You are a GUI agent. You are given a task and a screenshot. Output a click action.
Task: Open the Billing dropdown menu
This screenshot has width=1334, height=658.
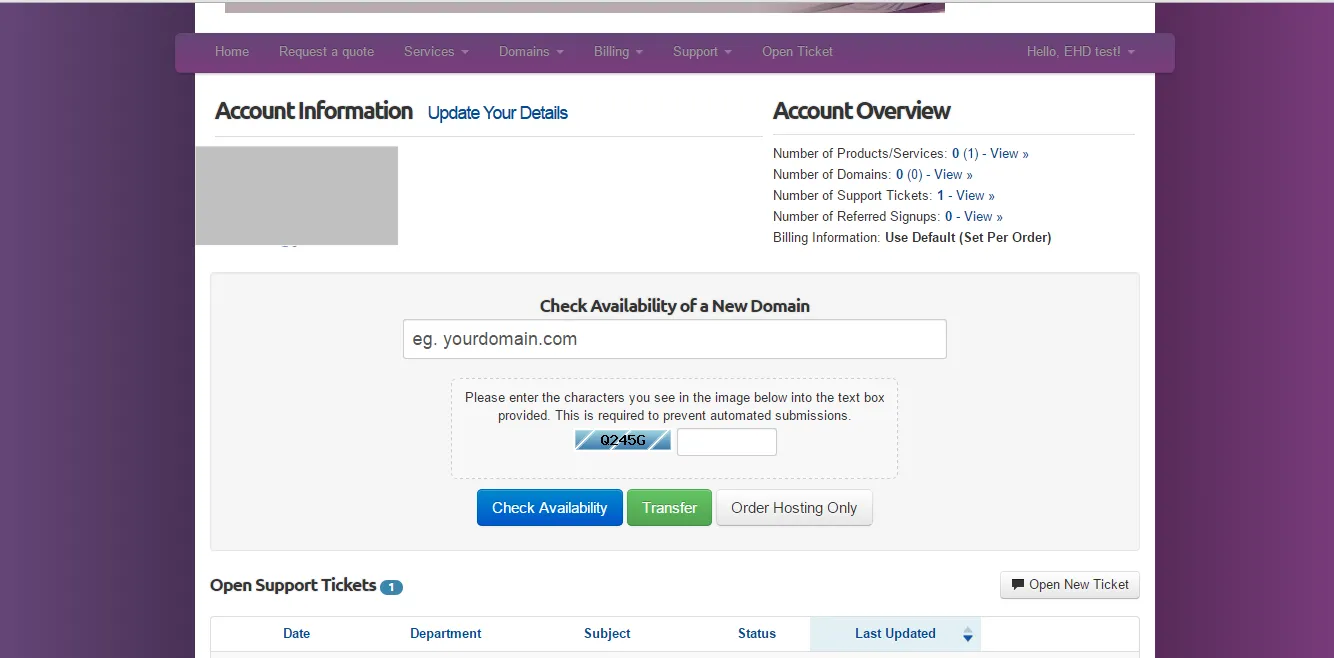point(618,52)
